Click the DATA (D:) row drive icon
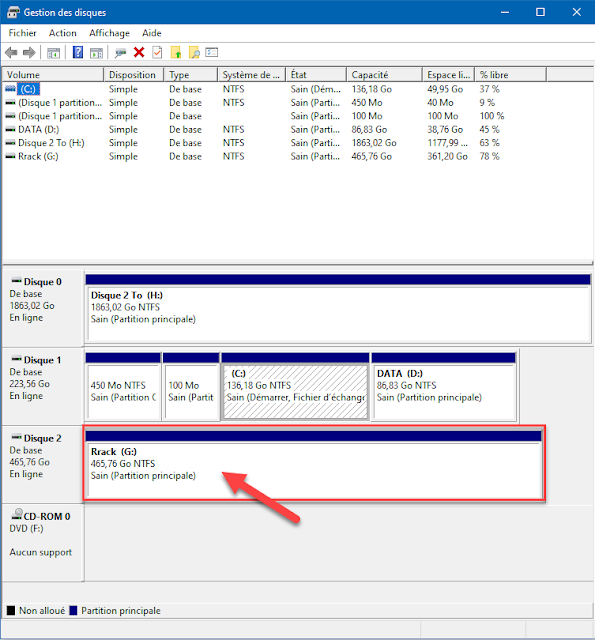Viewport: 595px width, 640px height. coord(11,129)
